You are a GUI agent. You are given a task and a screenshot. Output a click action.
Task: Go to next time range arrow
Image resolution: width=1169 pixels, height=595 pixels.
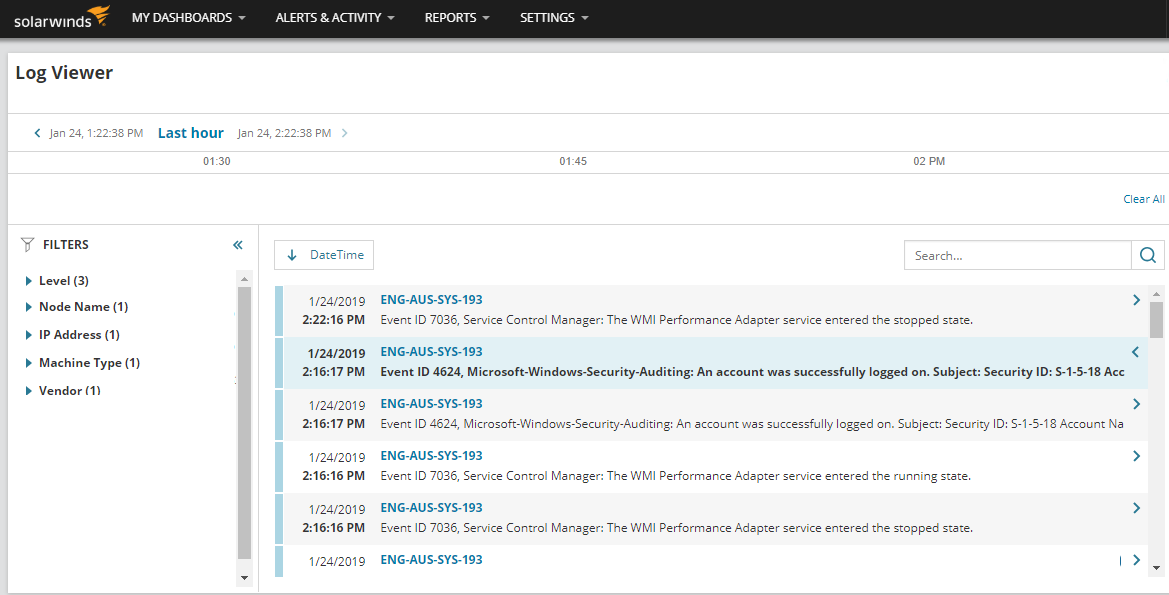pos(345,133)
